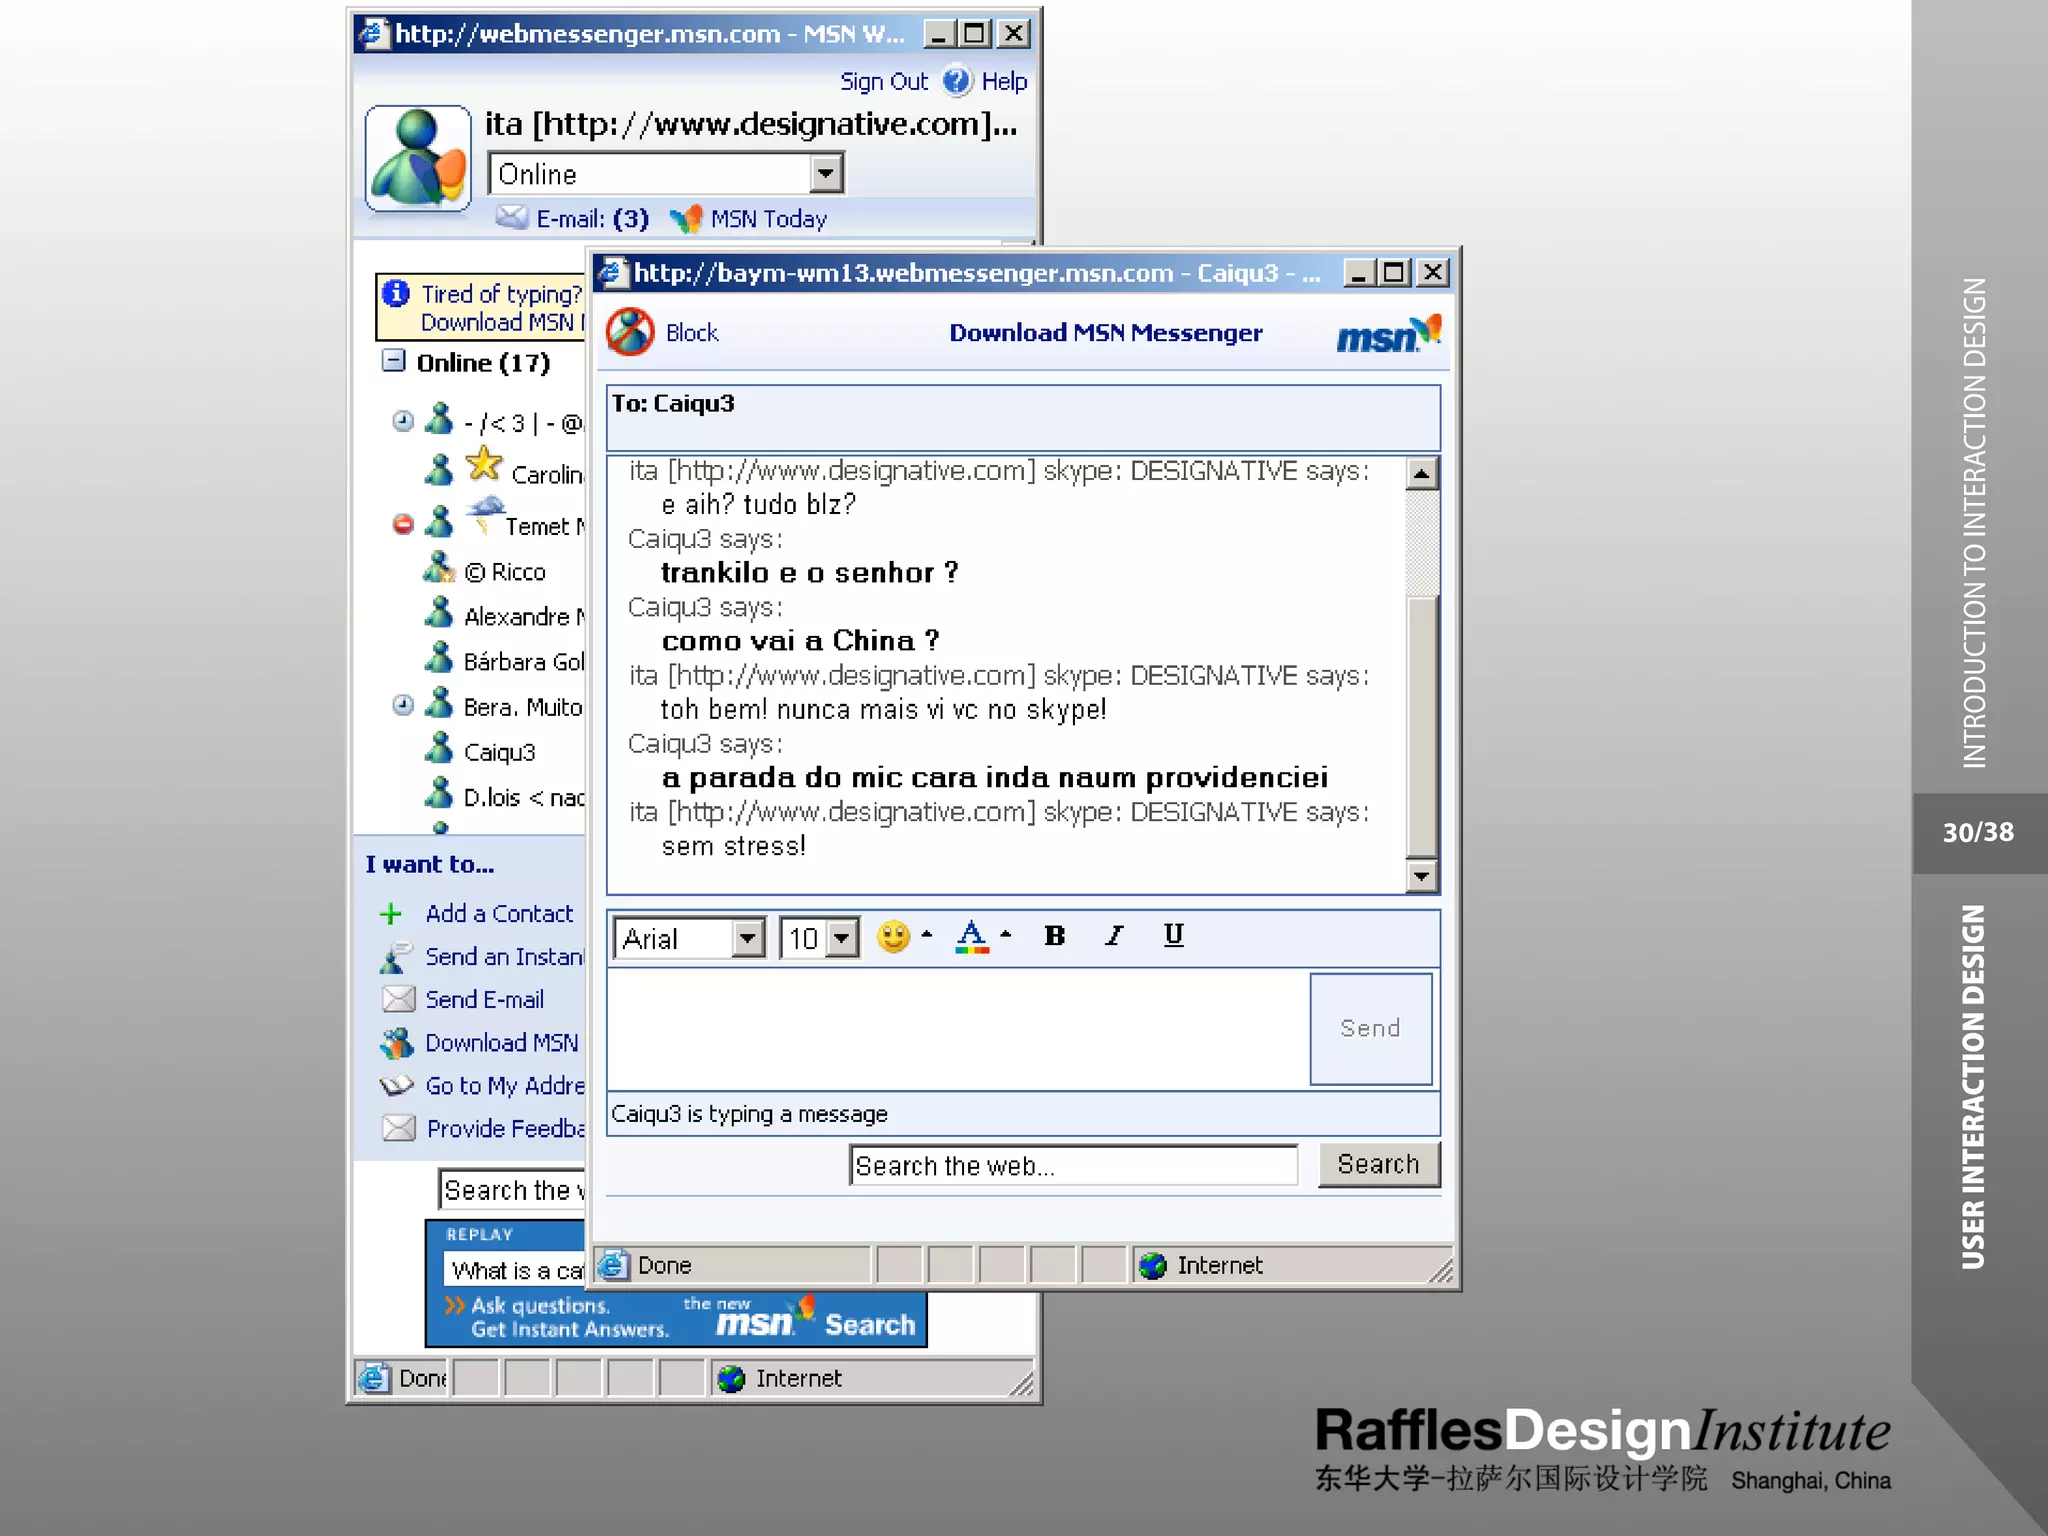Toggle underline formatting
Viewport: 2048px width, 1536px height.
tap(1174, 935)
